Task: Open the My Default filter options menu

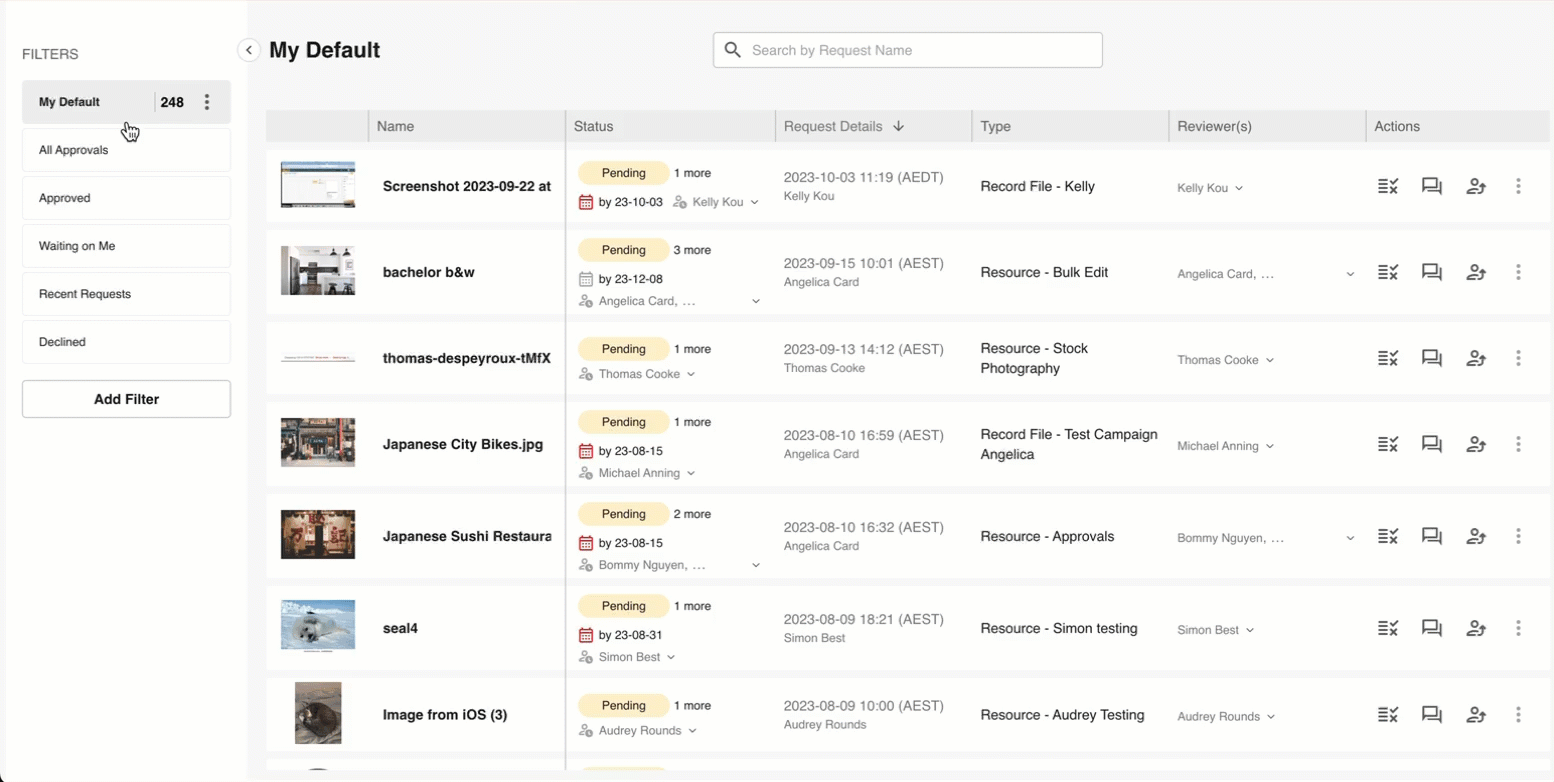Action: click(207, 102)
